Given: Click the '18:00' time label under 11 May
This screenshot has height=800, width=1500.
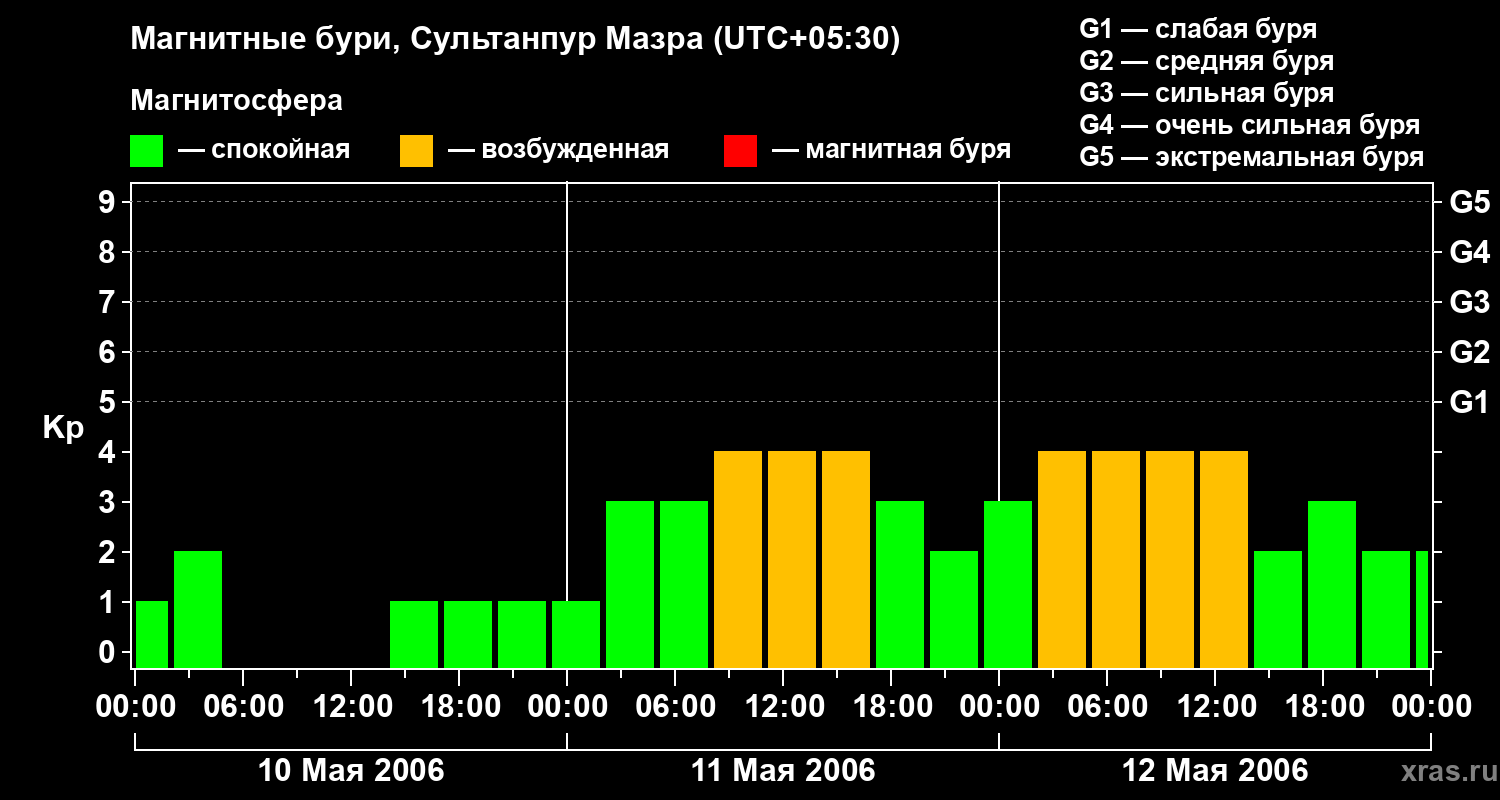Looking at the screenshot, I should tap(891, 707).
